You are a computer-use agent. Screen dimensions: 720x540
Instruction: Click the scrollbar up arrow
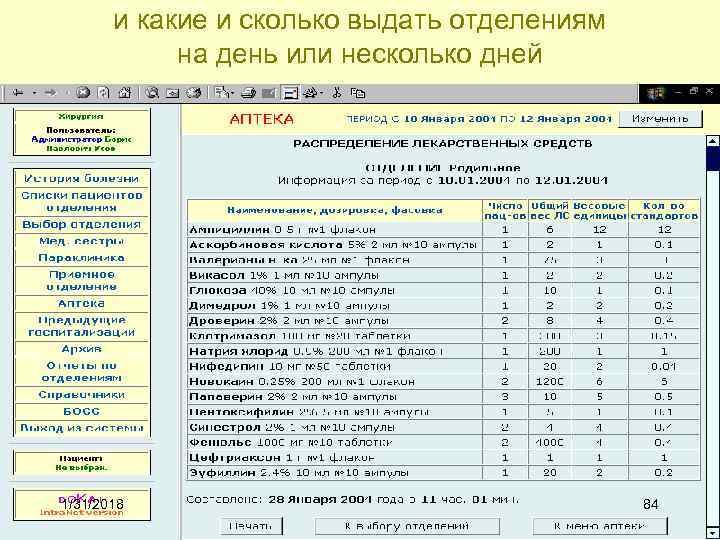(x=712, y=142)
